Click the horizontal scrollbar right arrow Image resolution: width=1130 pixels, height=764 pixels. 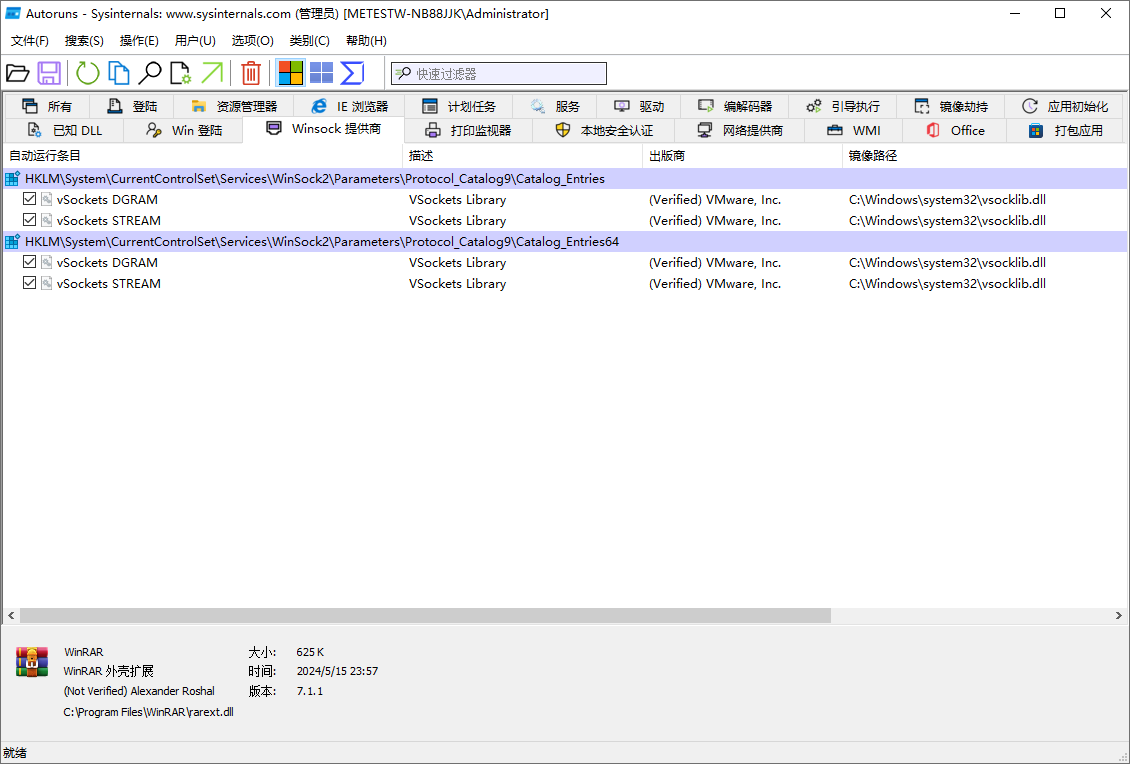[1118, 616]
